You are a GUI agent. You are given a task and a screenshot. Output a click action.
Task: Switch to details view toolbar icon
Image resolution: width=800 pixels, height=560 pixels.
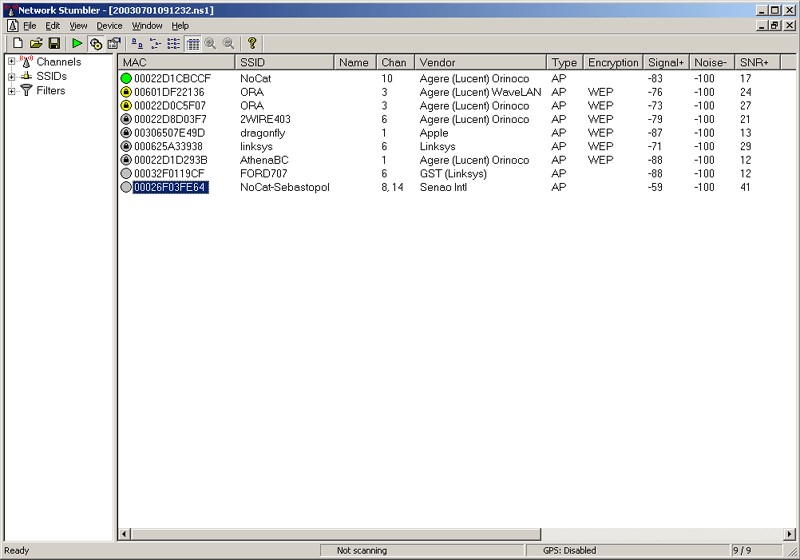(192, 44)
